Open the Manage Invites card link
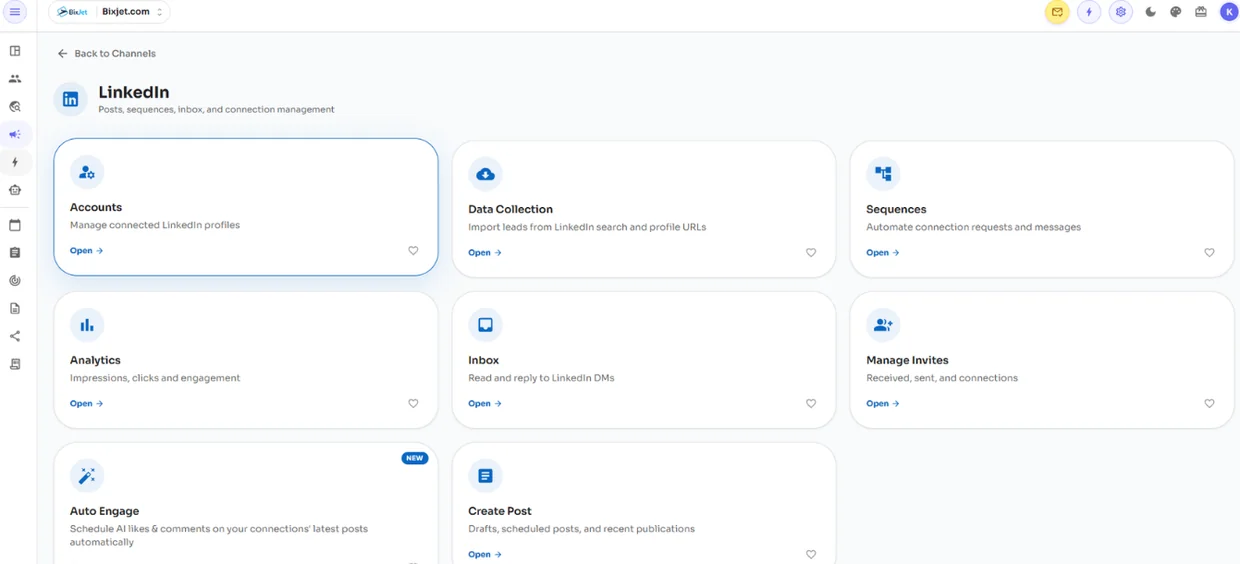The height and width of the screenshot is (564, 1240). click(883, 404)
